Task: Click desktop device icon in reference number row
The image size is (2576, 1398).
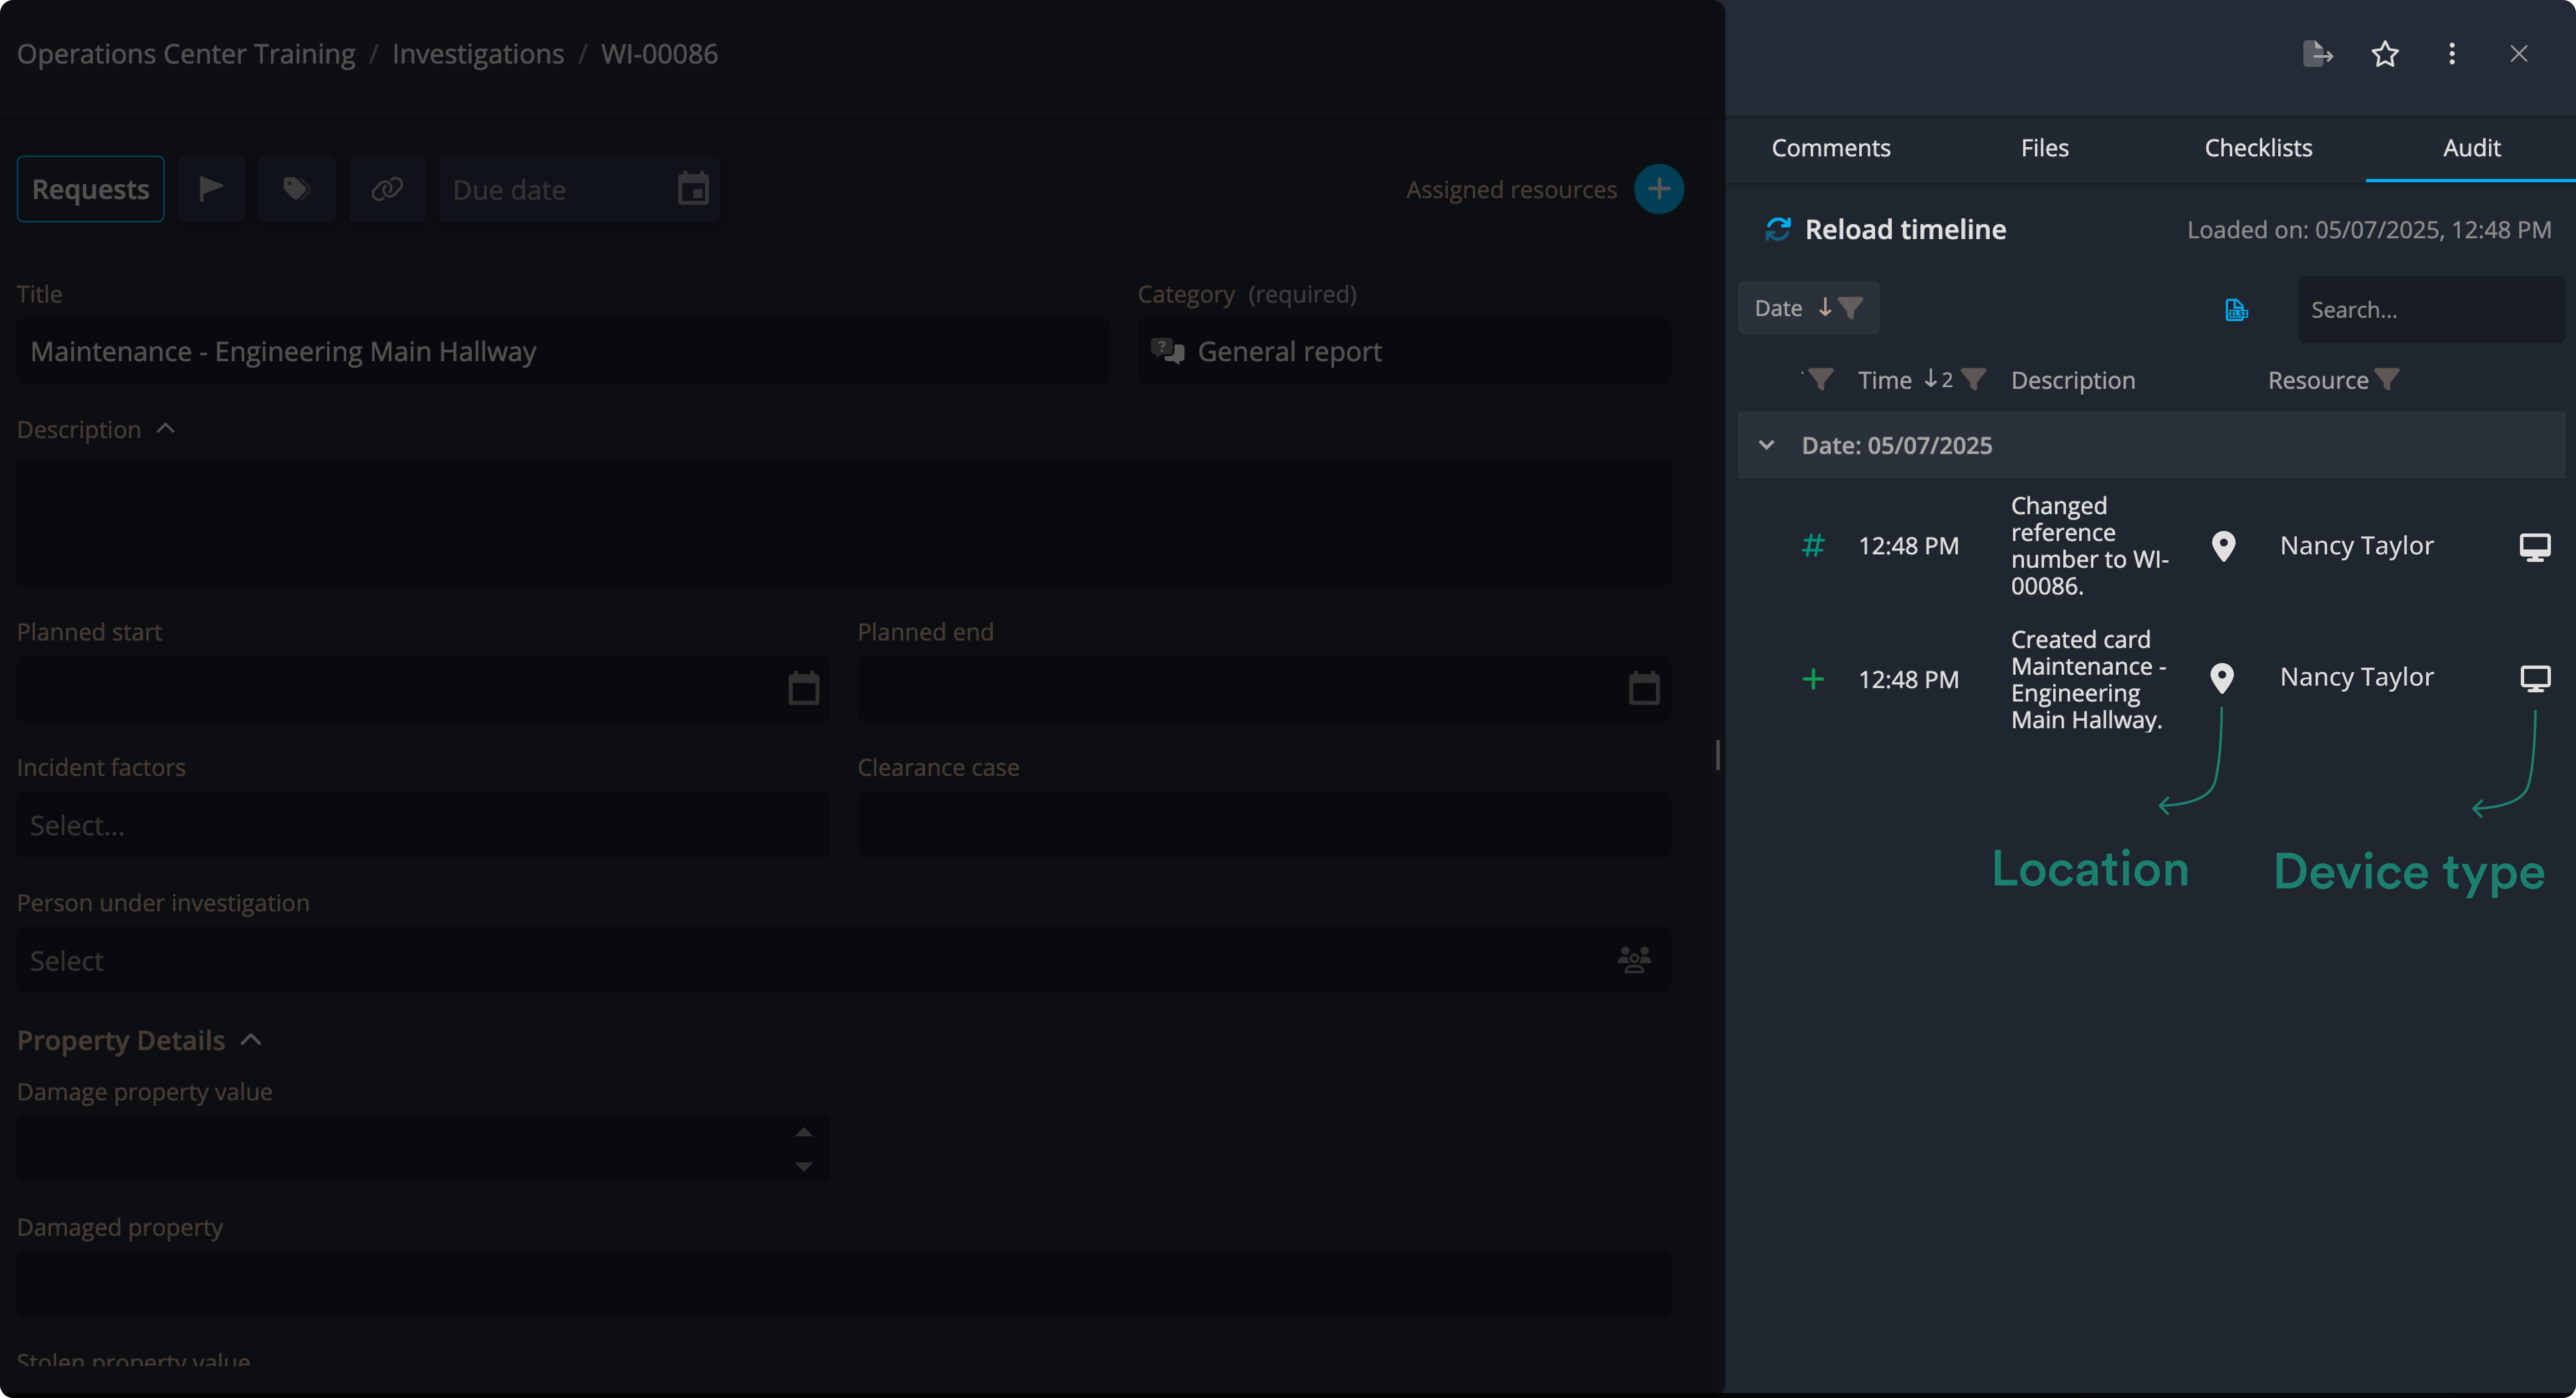Action: (x=2535, y=547)
